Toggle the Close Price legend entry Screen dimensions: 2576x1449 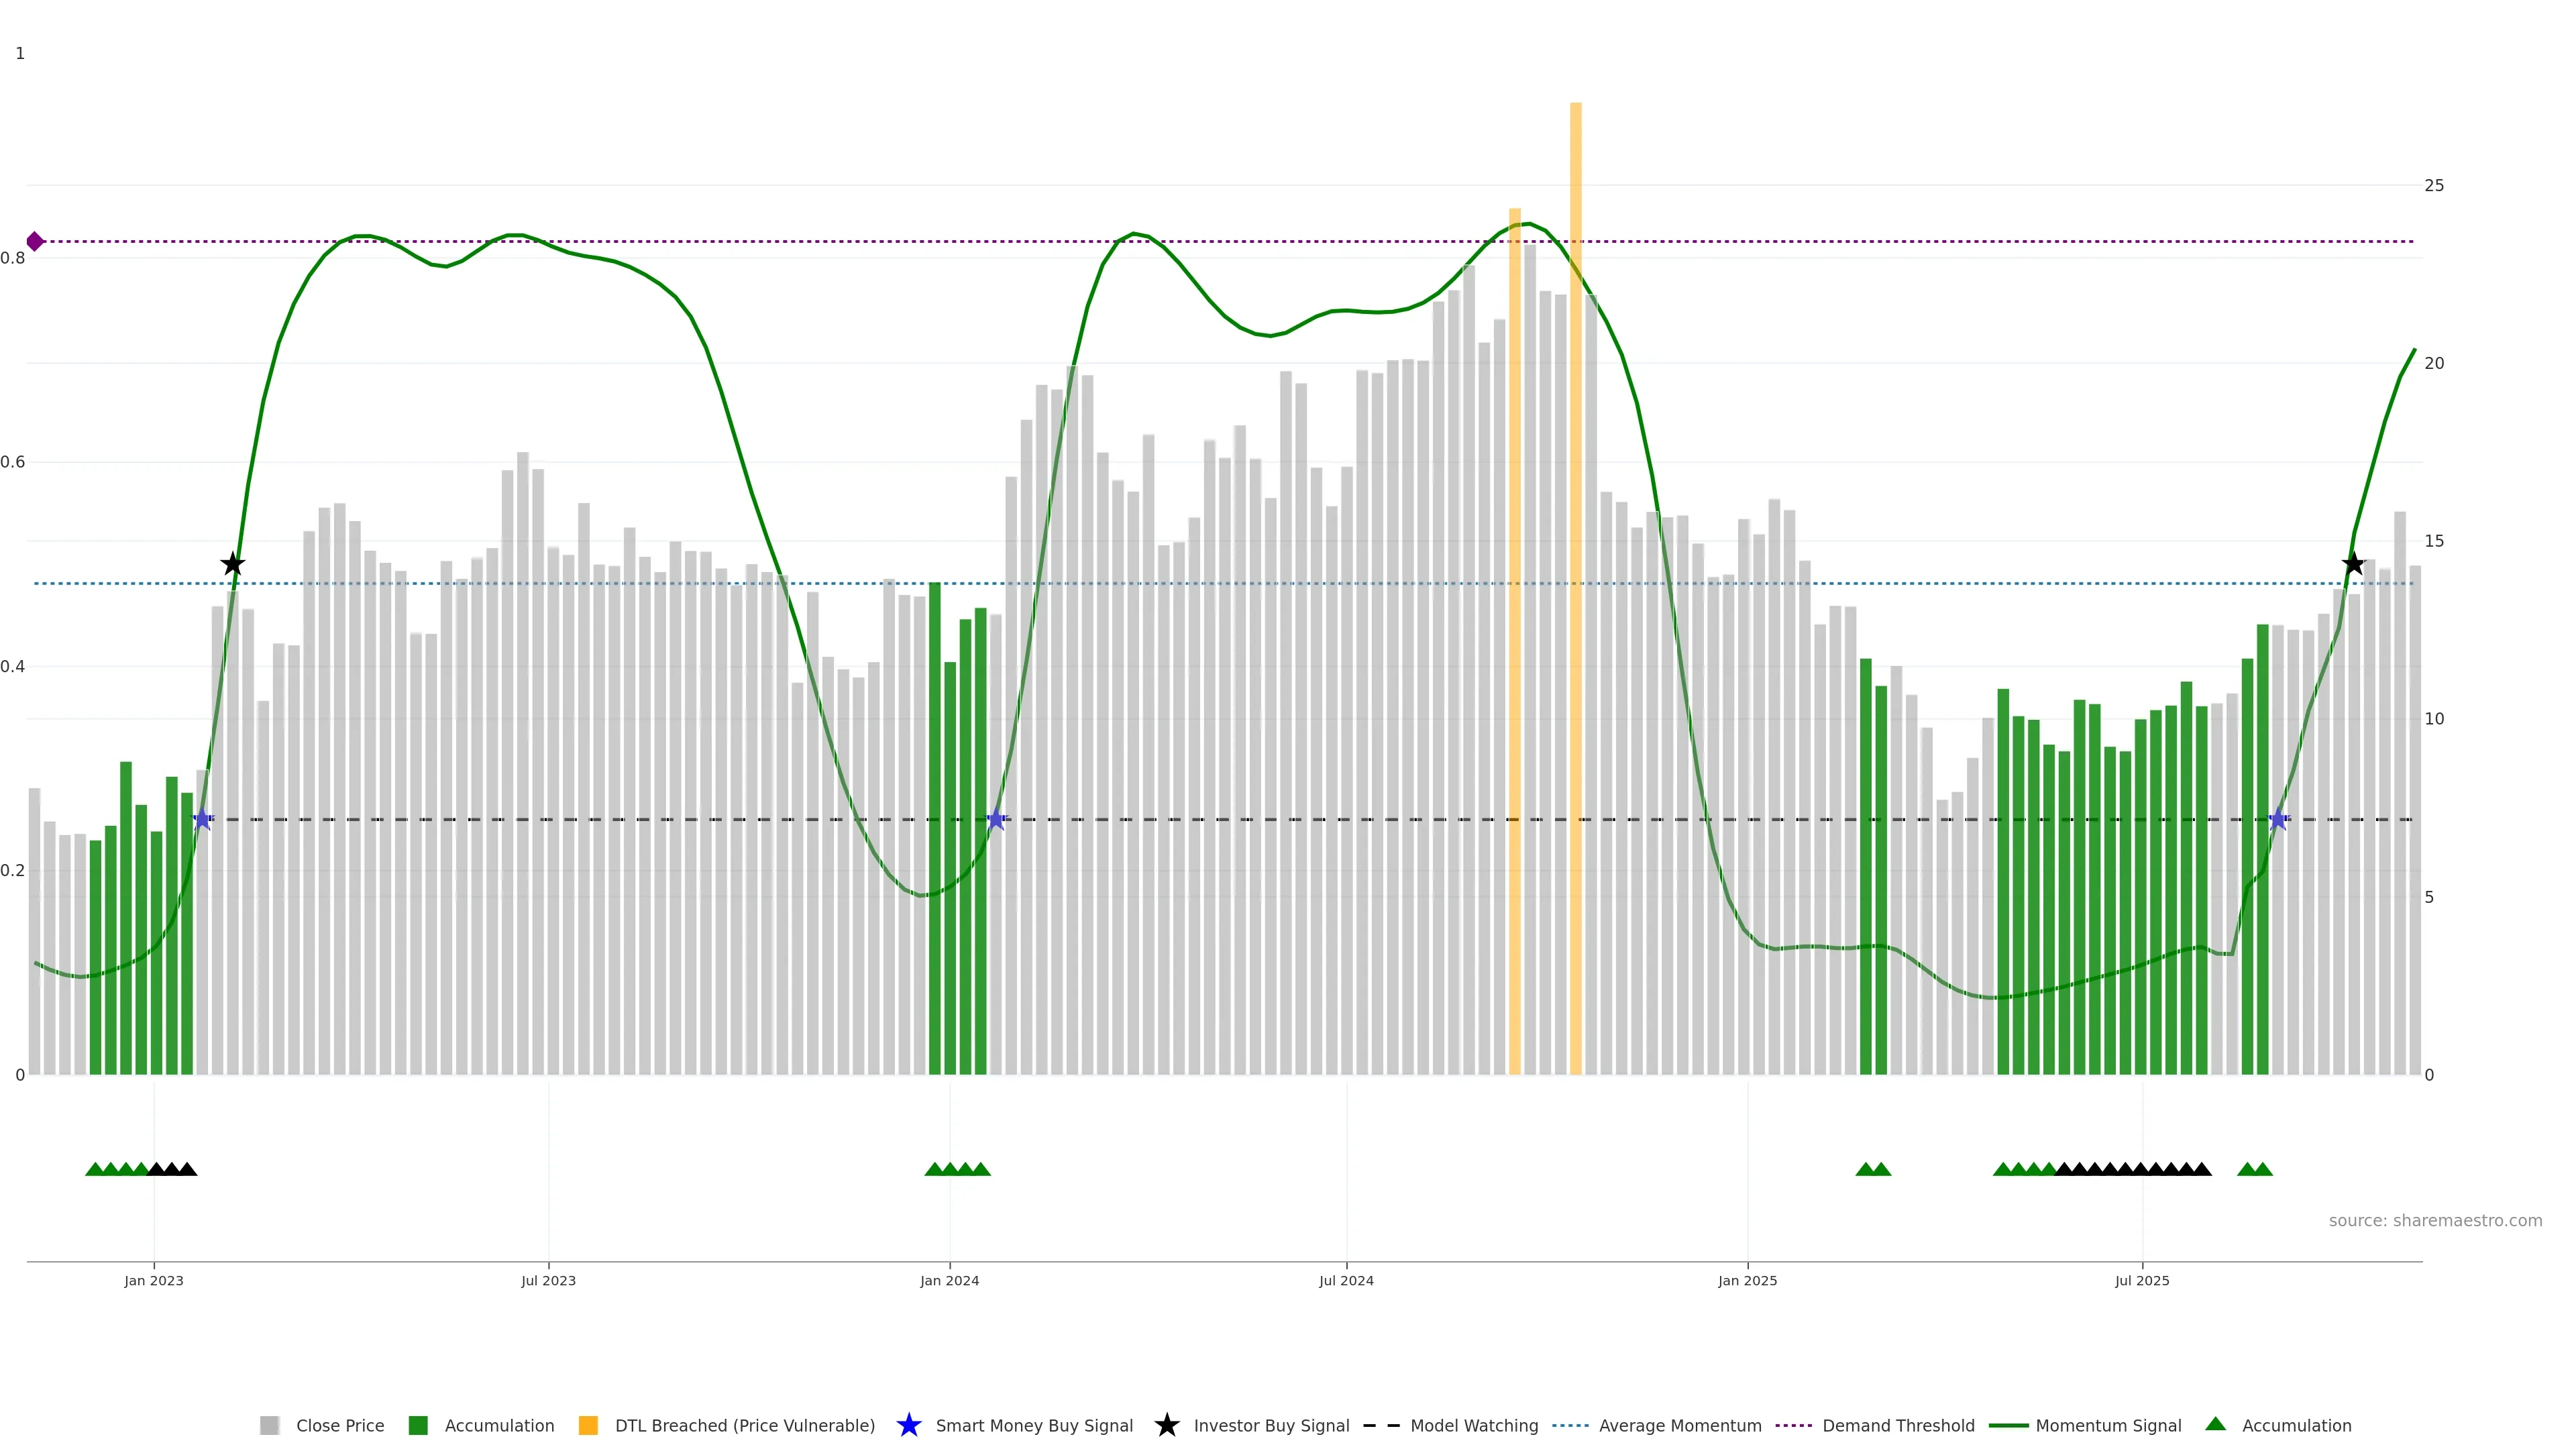pos(340,1425)
